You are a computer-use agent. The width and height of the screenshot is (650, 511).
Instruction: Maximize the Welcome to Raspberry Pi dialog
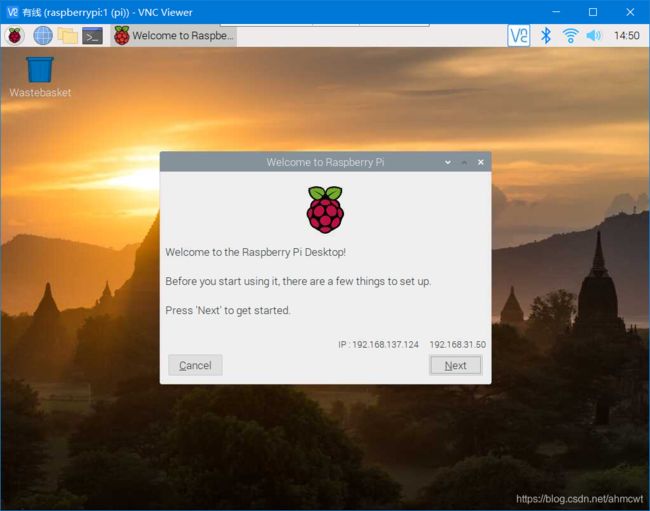[x=464, y=162]
